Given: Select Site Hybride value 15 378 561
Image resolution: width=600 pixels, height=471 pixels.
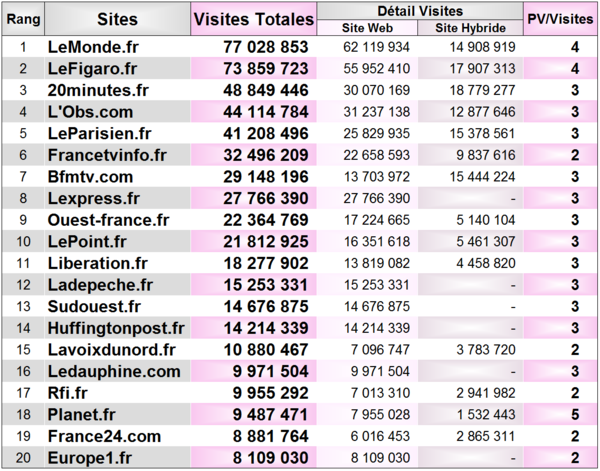Looking at the screenshot, I should [482, 134].
